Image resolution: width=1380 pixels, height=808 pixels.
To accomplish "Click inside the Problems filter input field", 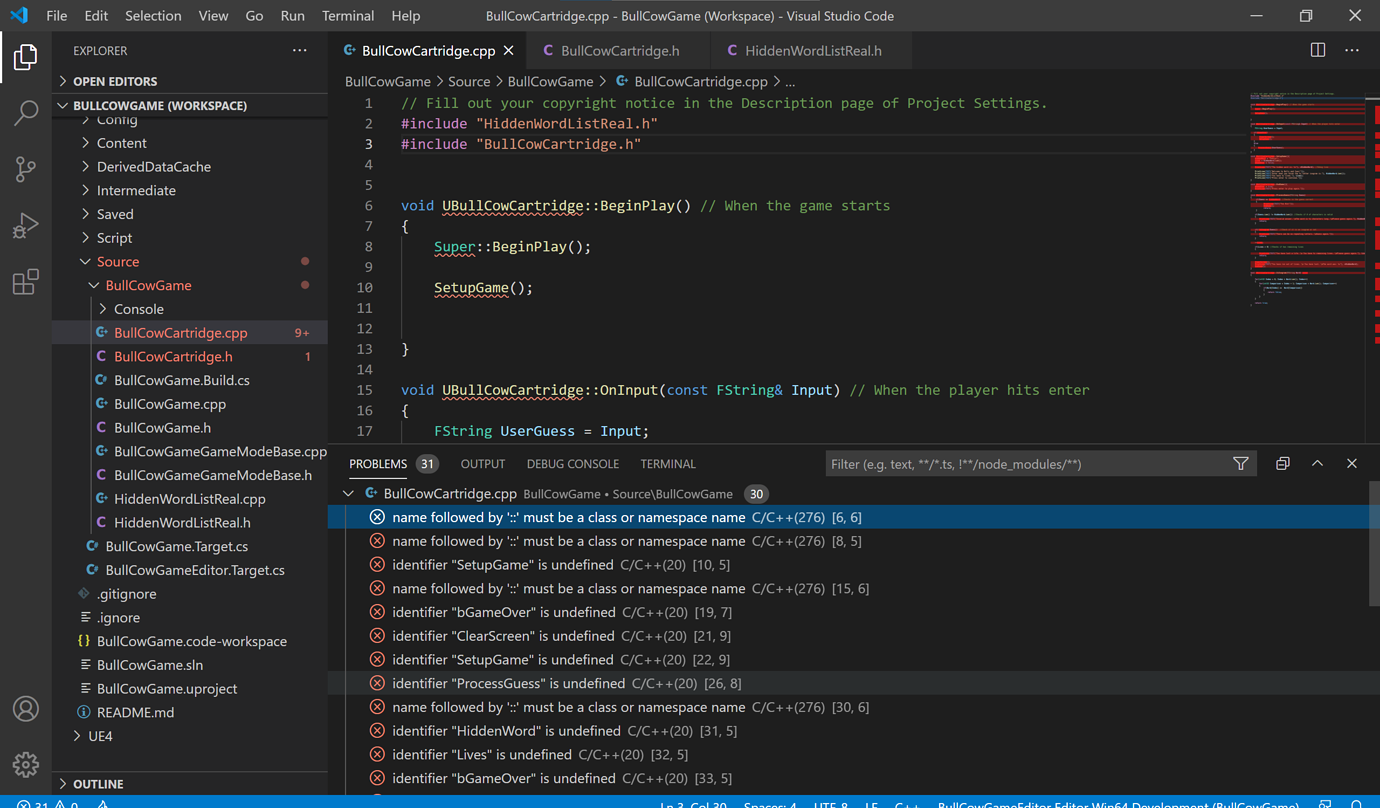I will 1000,463.
